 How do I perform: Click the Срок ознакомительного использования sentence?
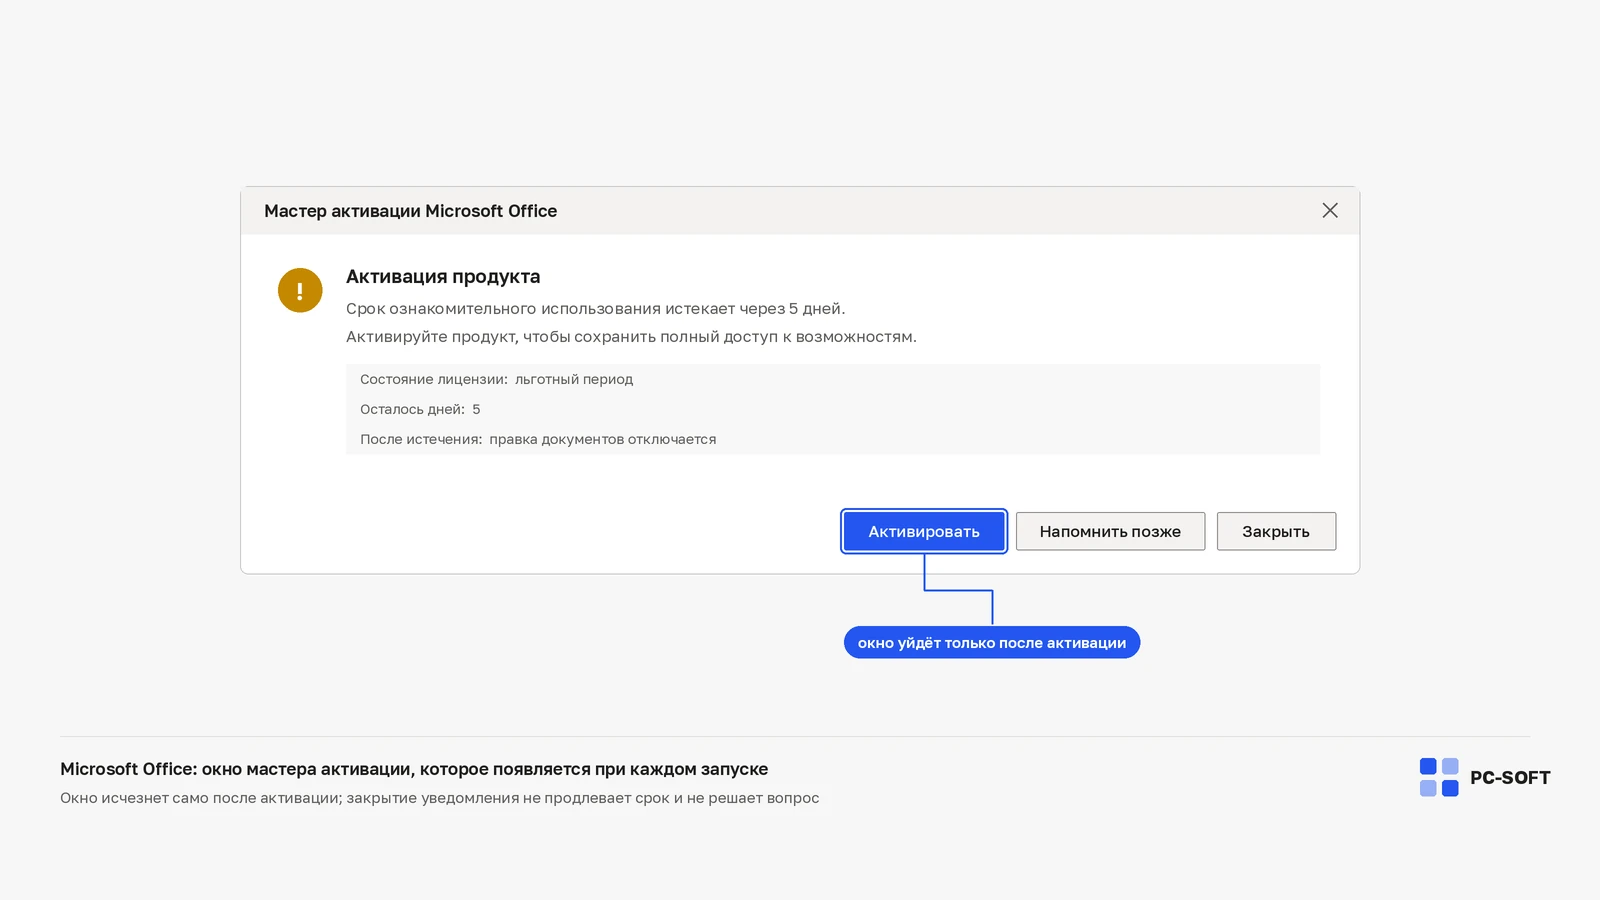tap(595, 308)
